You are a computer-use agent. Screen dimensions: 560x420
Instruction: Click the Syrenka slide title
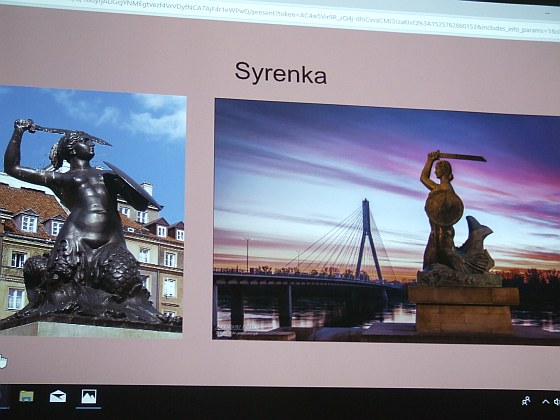[x=280, y=73]
